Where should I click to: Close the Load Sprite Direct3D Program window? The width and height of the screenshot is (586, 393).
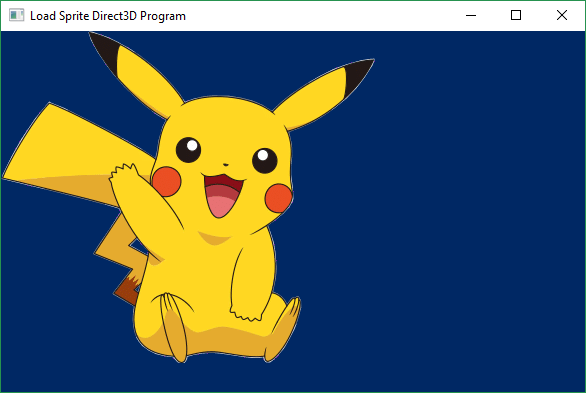click(562, 15)
